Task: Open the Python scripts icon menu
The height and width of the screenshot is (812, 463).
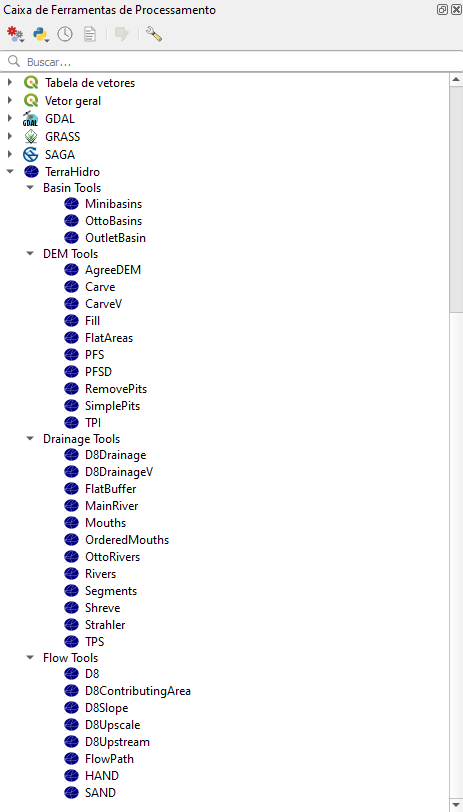Action: (x=41, y=35)
